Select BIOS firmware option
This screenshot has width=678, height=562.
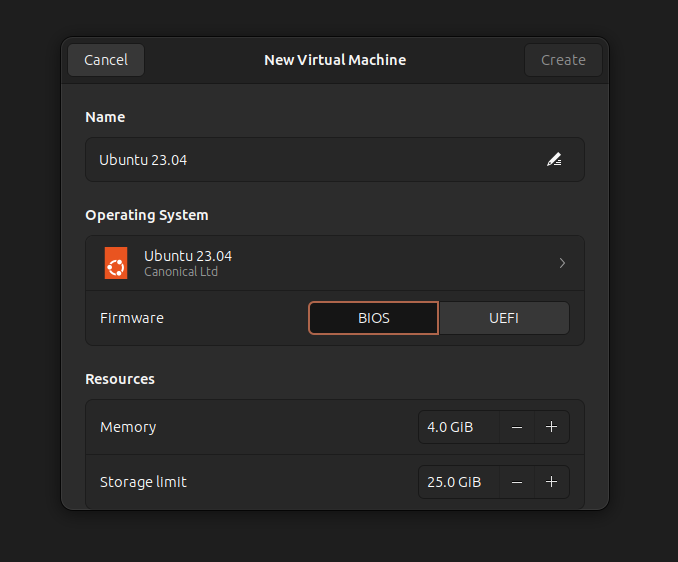point(374,318)
